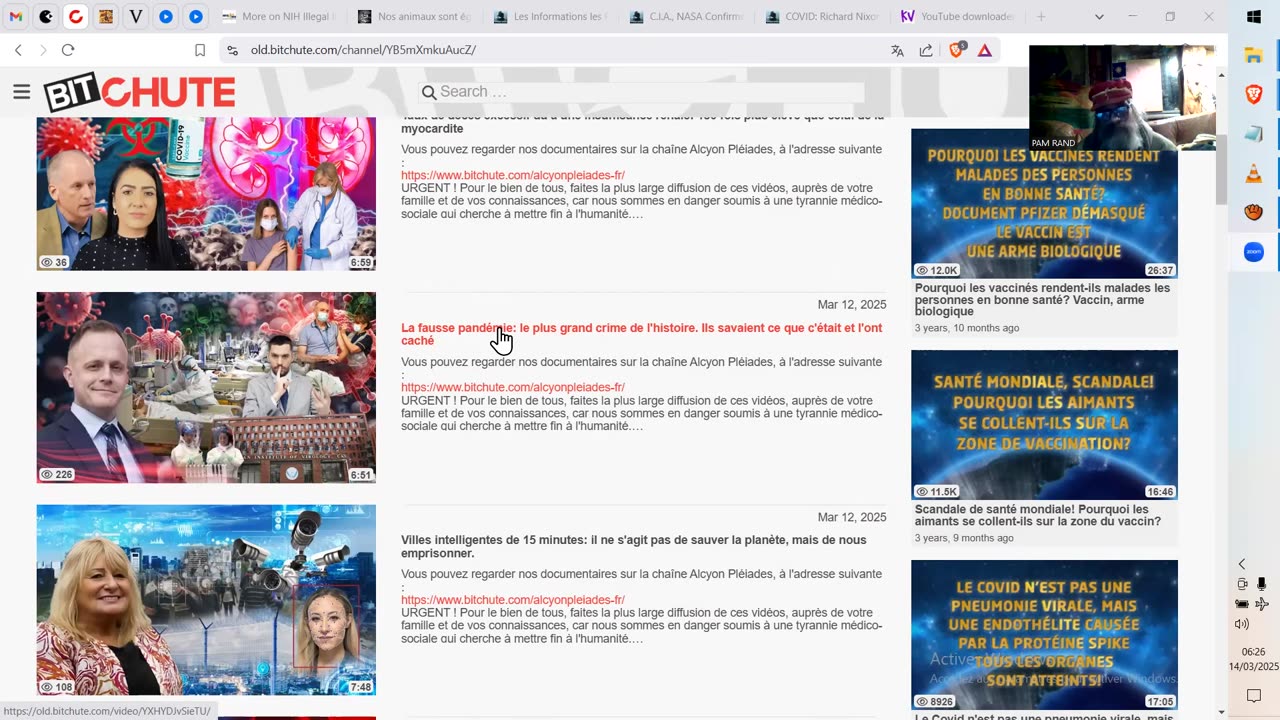Click the page vertical scrollbar thumb
This screenshot has height=720, width=1280.
(1221, 168)
